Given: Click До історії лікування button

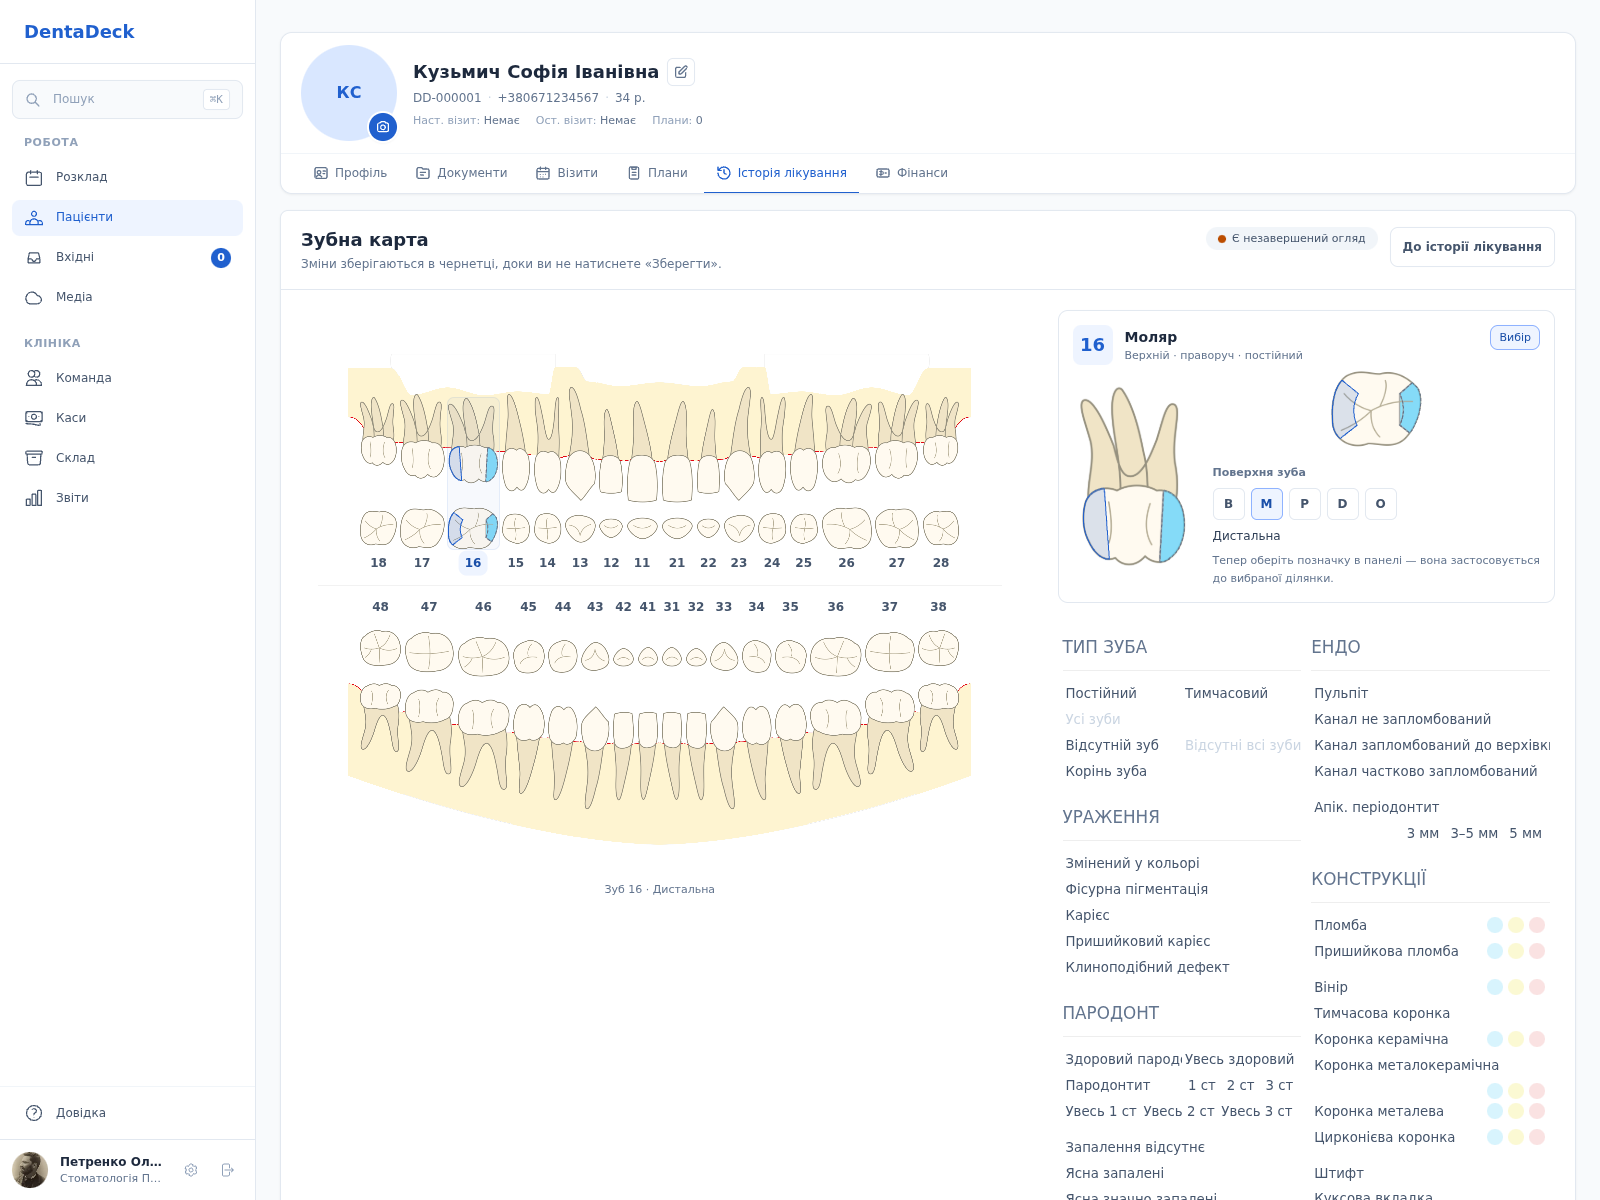Looking at the screenshot, I should pyautogui.click(x=1472, y=247).
